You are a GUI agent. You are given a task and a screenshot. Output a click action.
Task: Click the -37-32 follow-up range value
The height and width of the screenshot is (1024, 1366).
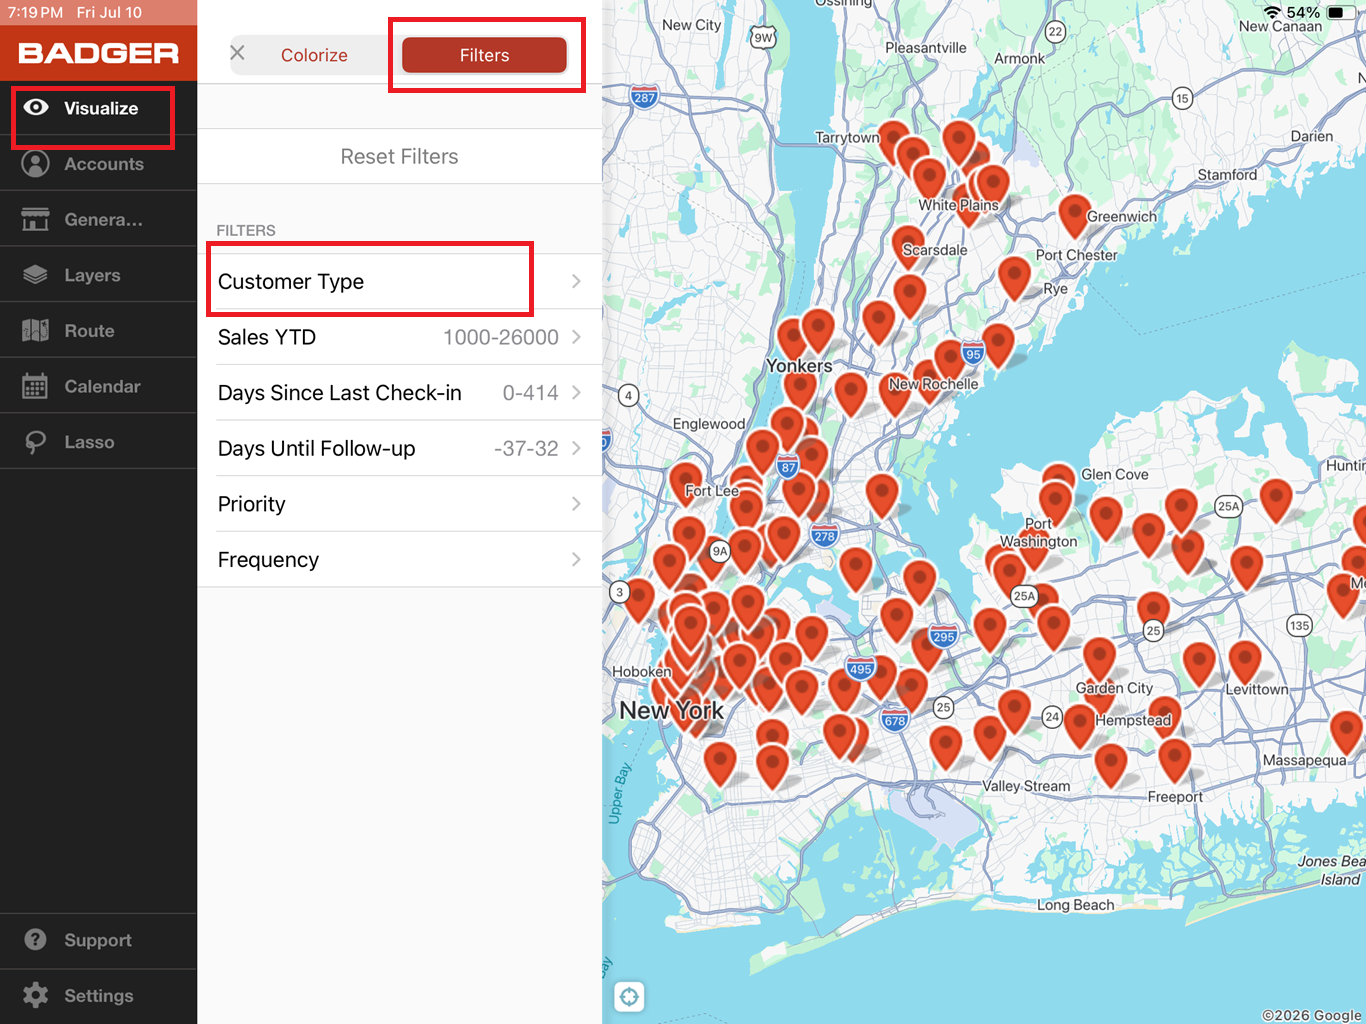(x=526, y=448)
